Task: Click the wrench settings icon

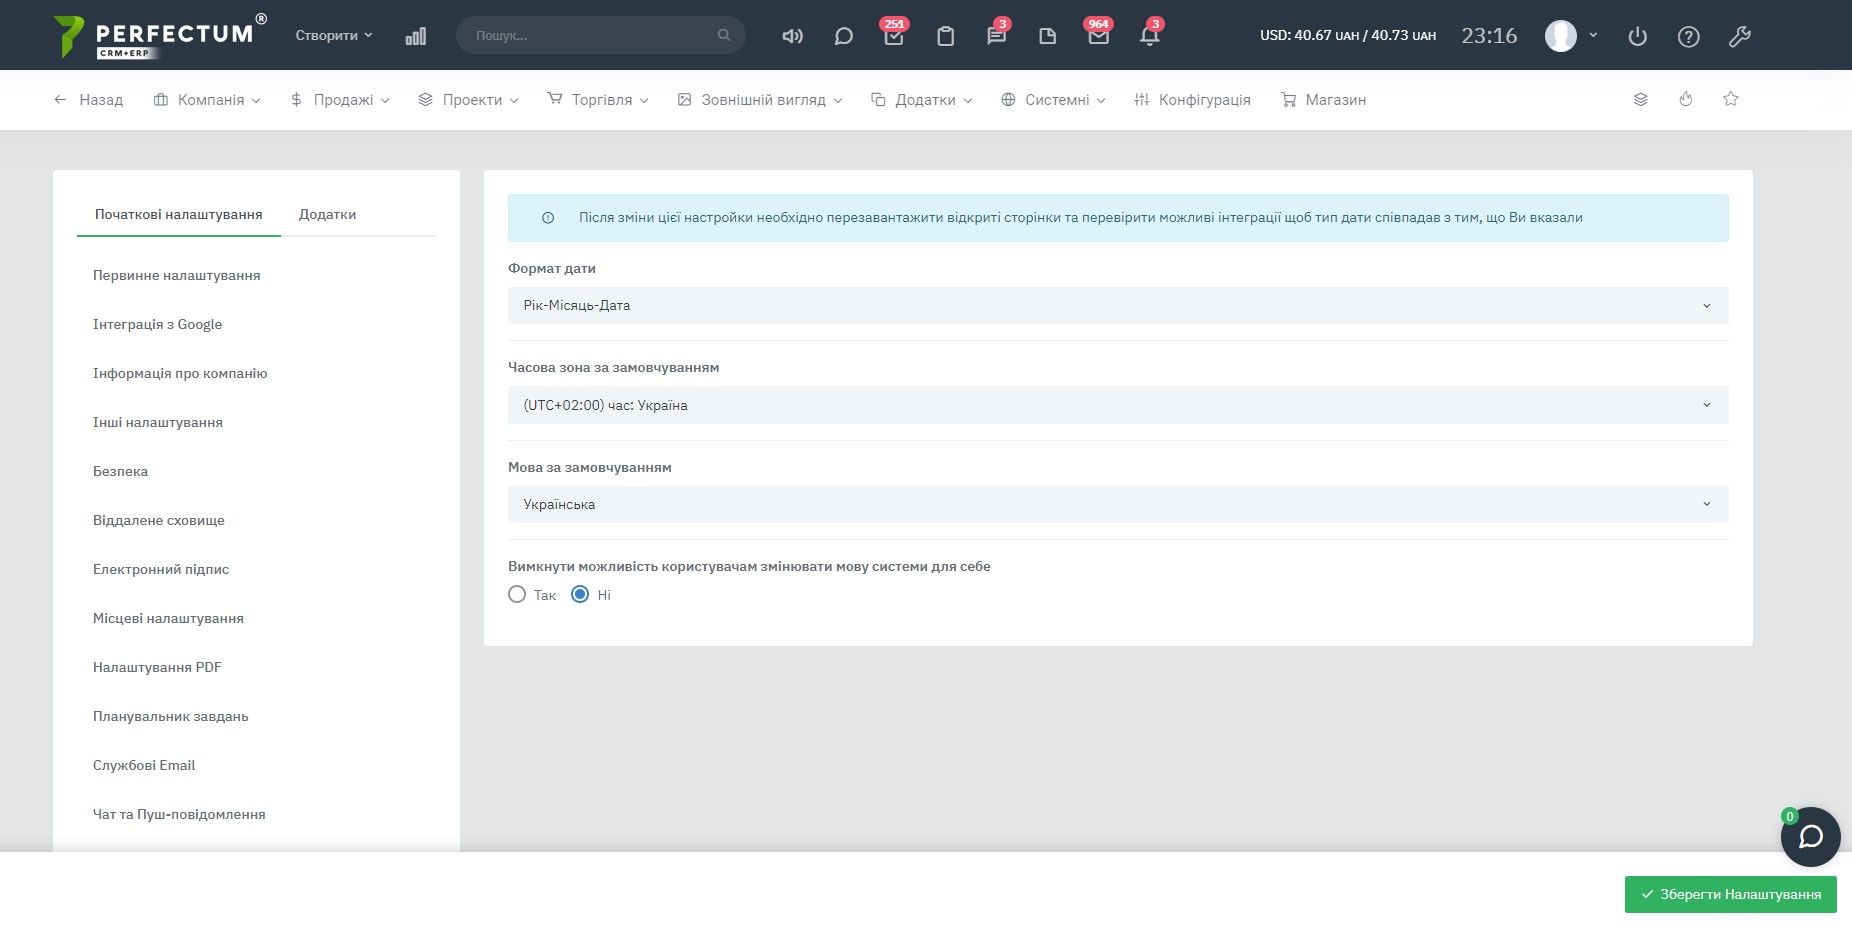Action: click(x=1739, y=36)
